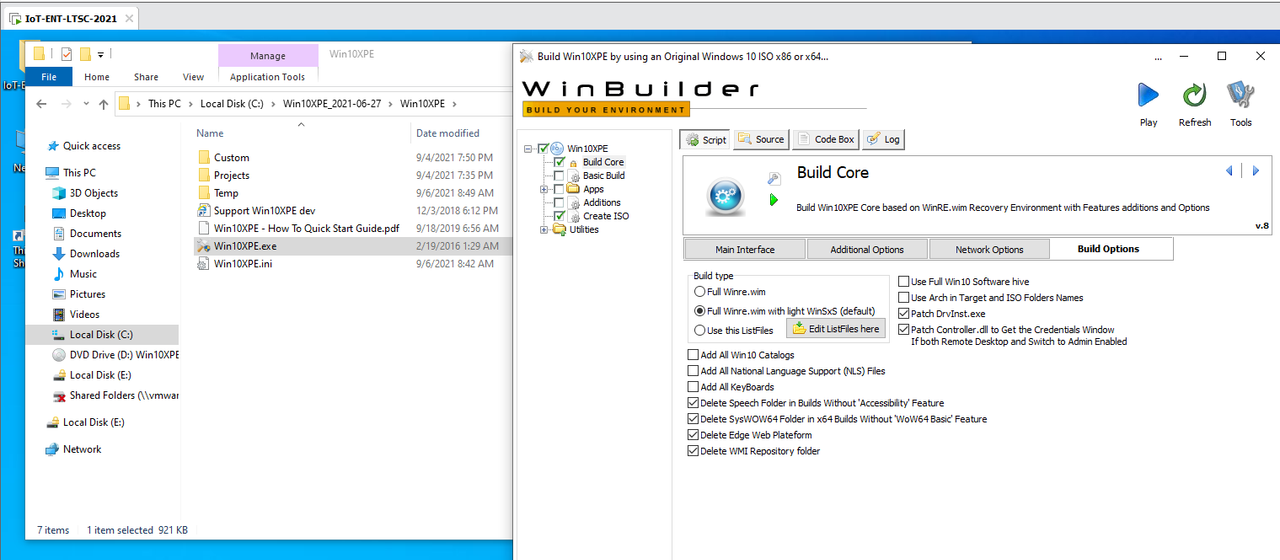Image resolution: width=1280 pixels, height=560 pixels.
Task: Enable Use Arch in Target and ISO Folders Names
Action: pyautogui.click(x=904, y=298)
